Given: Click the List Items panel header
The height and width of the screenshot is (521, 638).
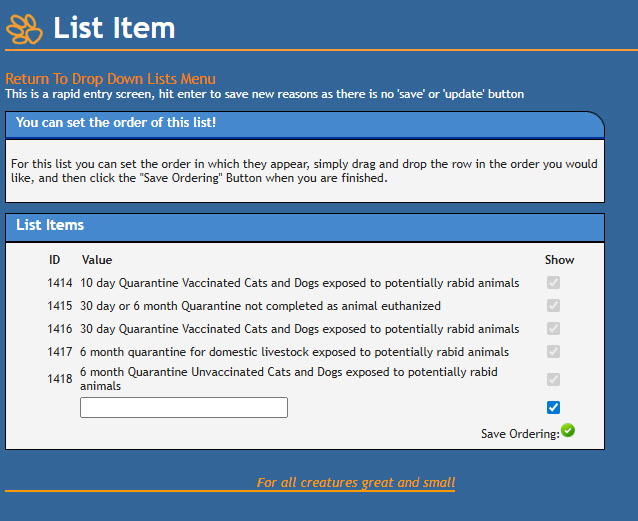Looking at the screenshot, I should [x=304, y=226].
